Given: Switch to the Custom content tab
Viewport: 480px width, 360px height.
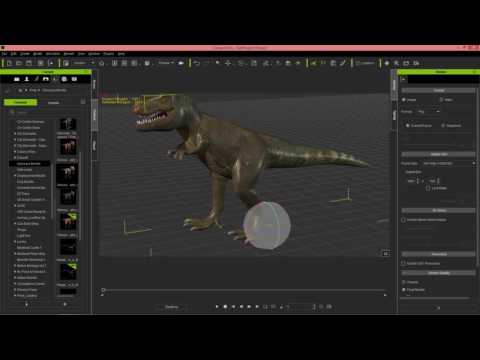Looking at the screenshot, I should click(54, 102).
